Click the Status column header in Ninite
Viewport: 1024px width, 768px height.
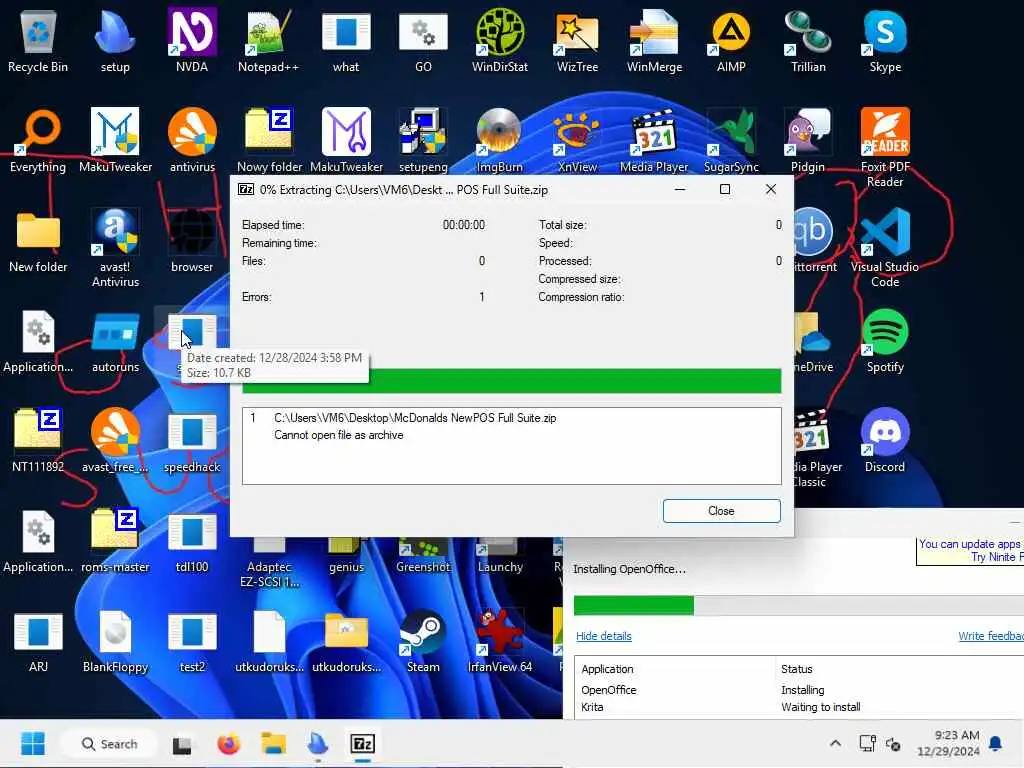[x=796, y=669]
